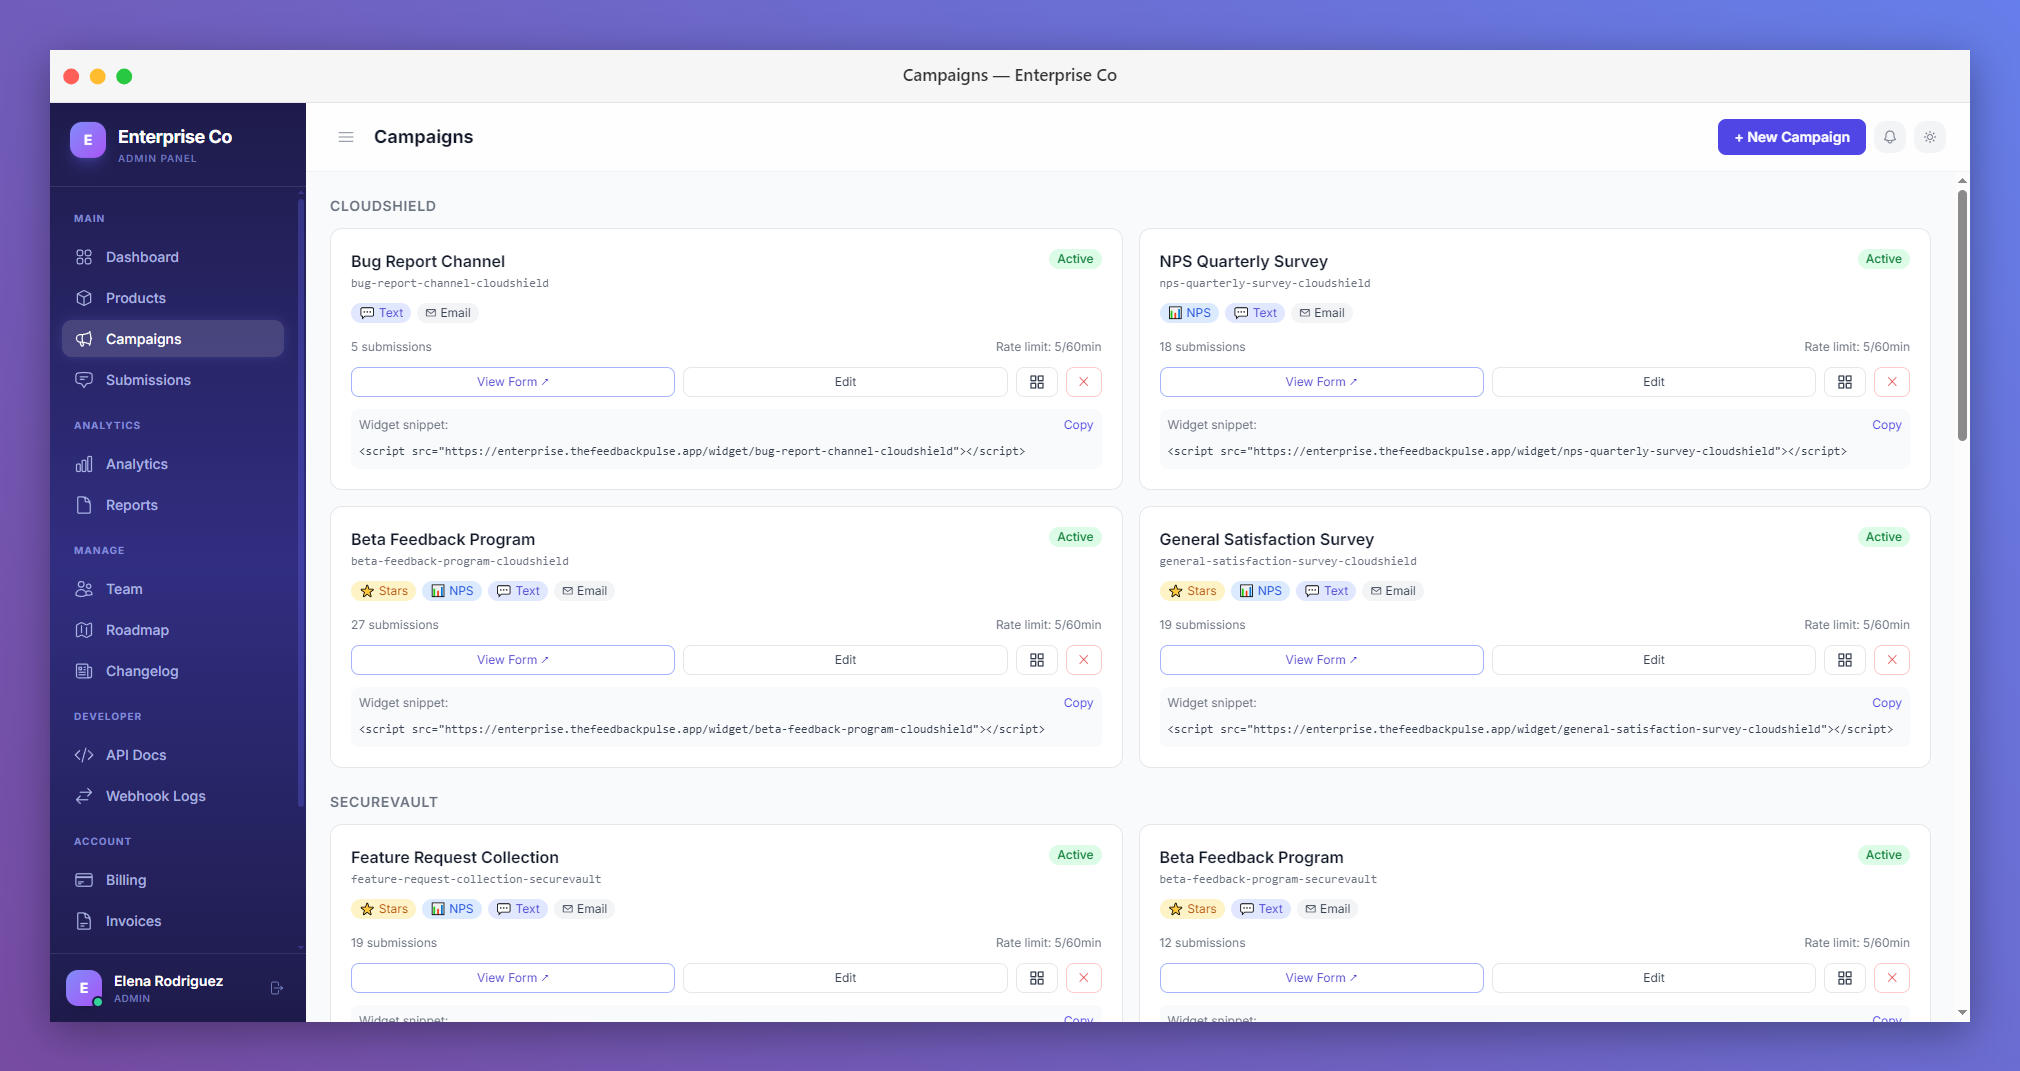The width and height of the screenshot is (2020, 1071).
Task: Open settings with the gear icon
Action: (1931, 137)
